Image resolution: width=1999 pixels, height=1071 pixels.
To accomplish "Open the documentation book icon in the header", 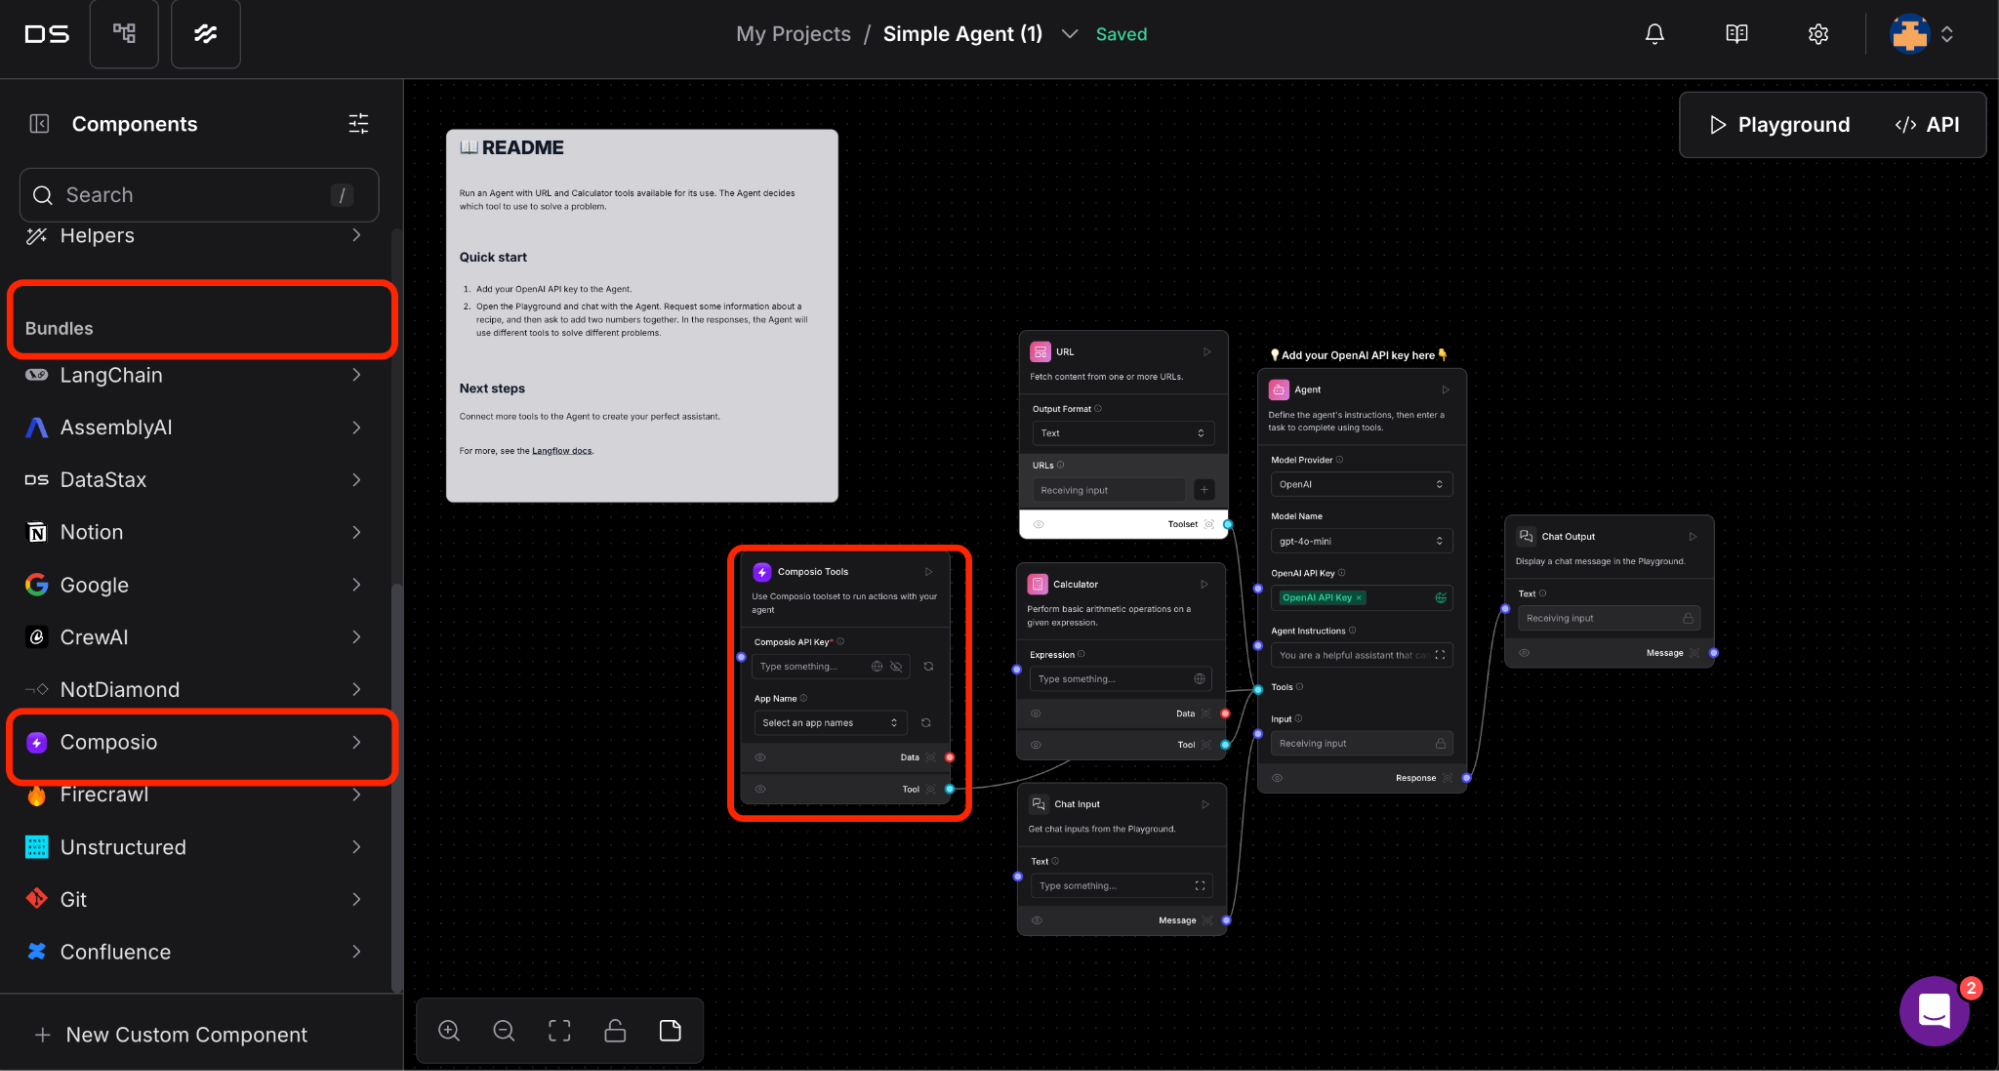I will point(1736,33).
